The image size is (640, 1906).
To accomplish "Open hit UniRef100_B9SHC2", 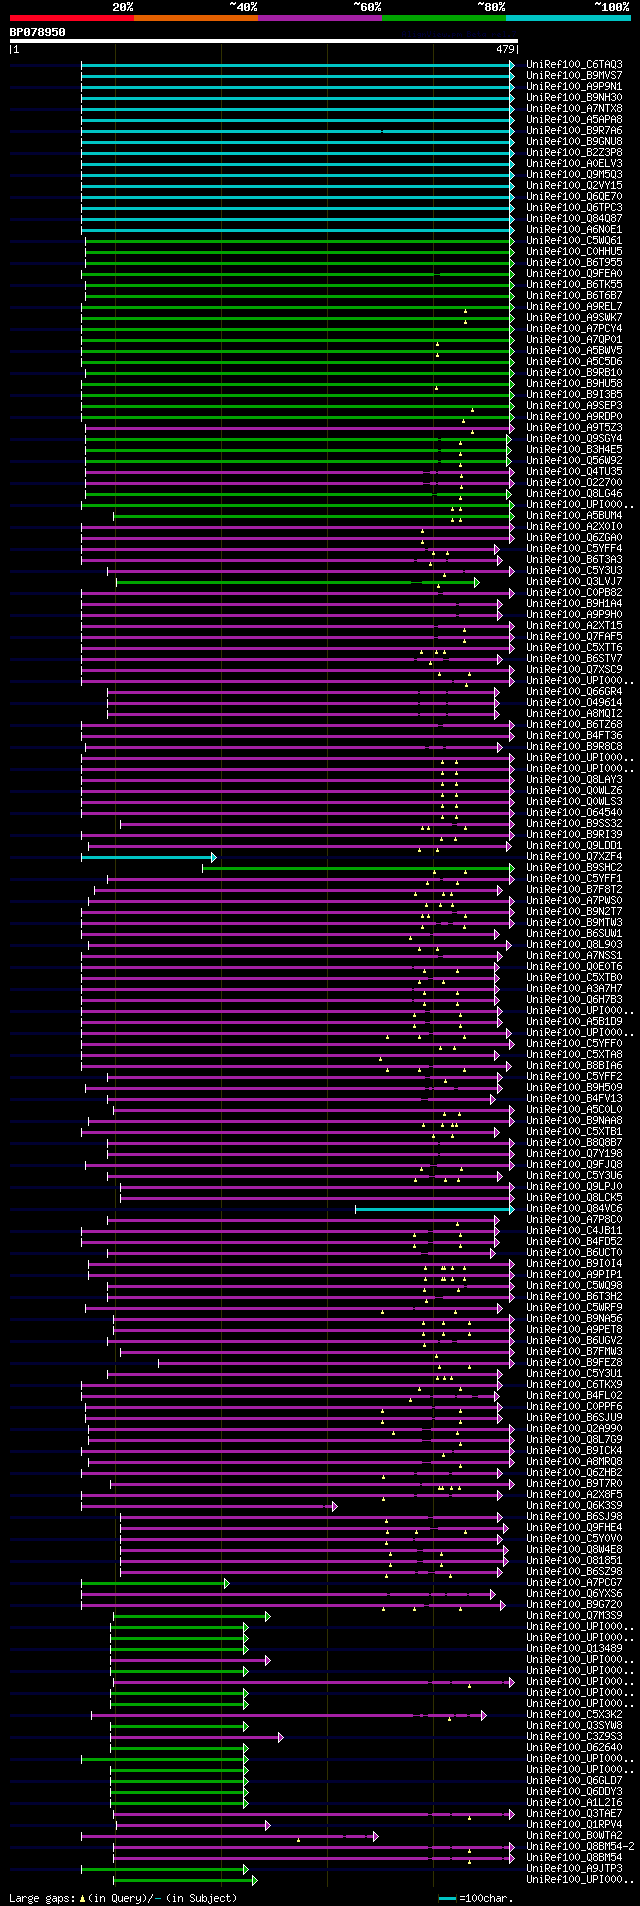I will point(574,868).
